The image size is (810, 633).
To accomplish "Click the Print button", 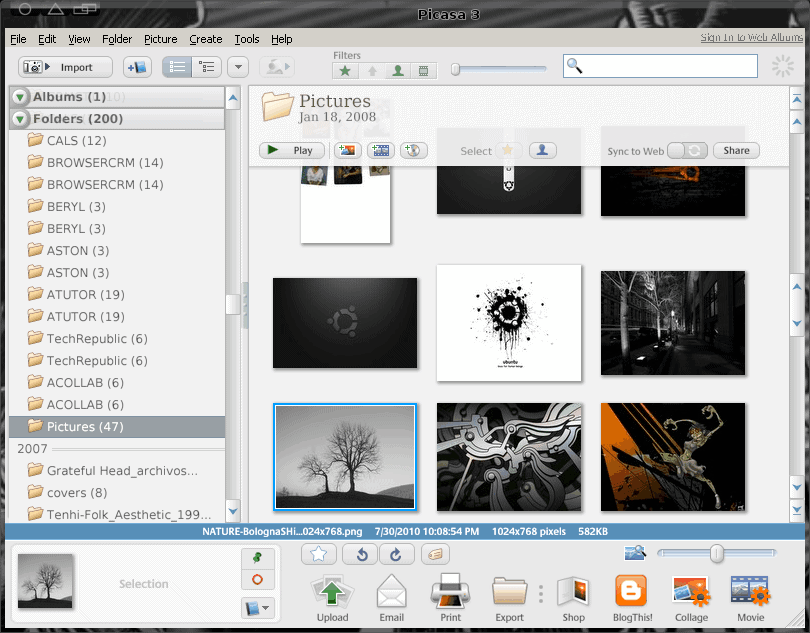I will point(450,598).
